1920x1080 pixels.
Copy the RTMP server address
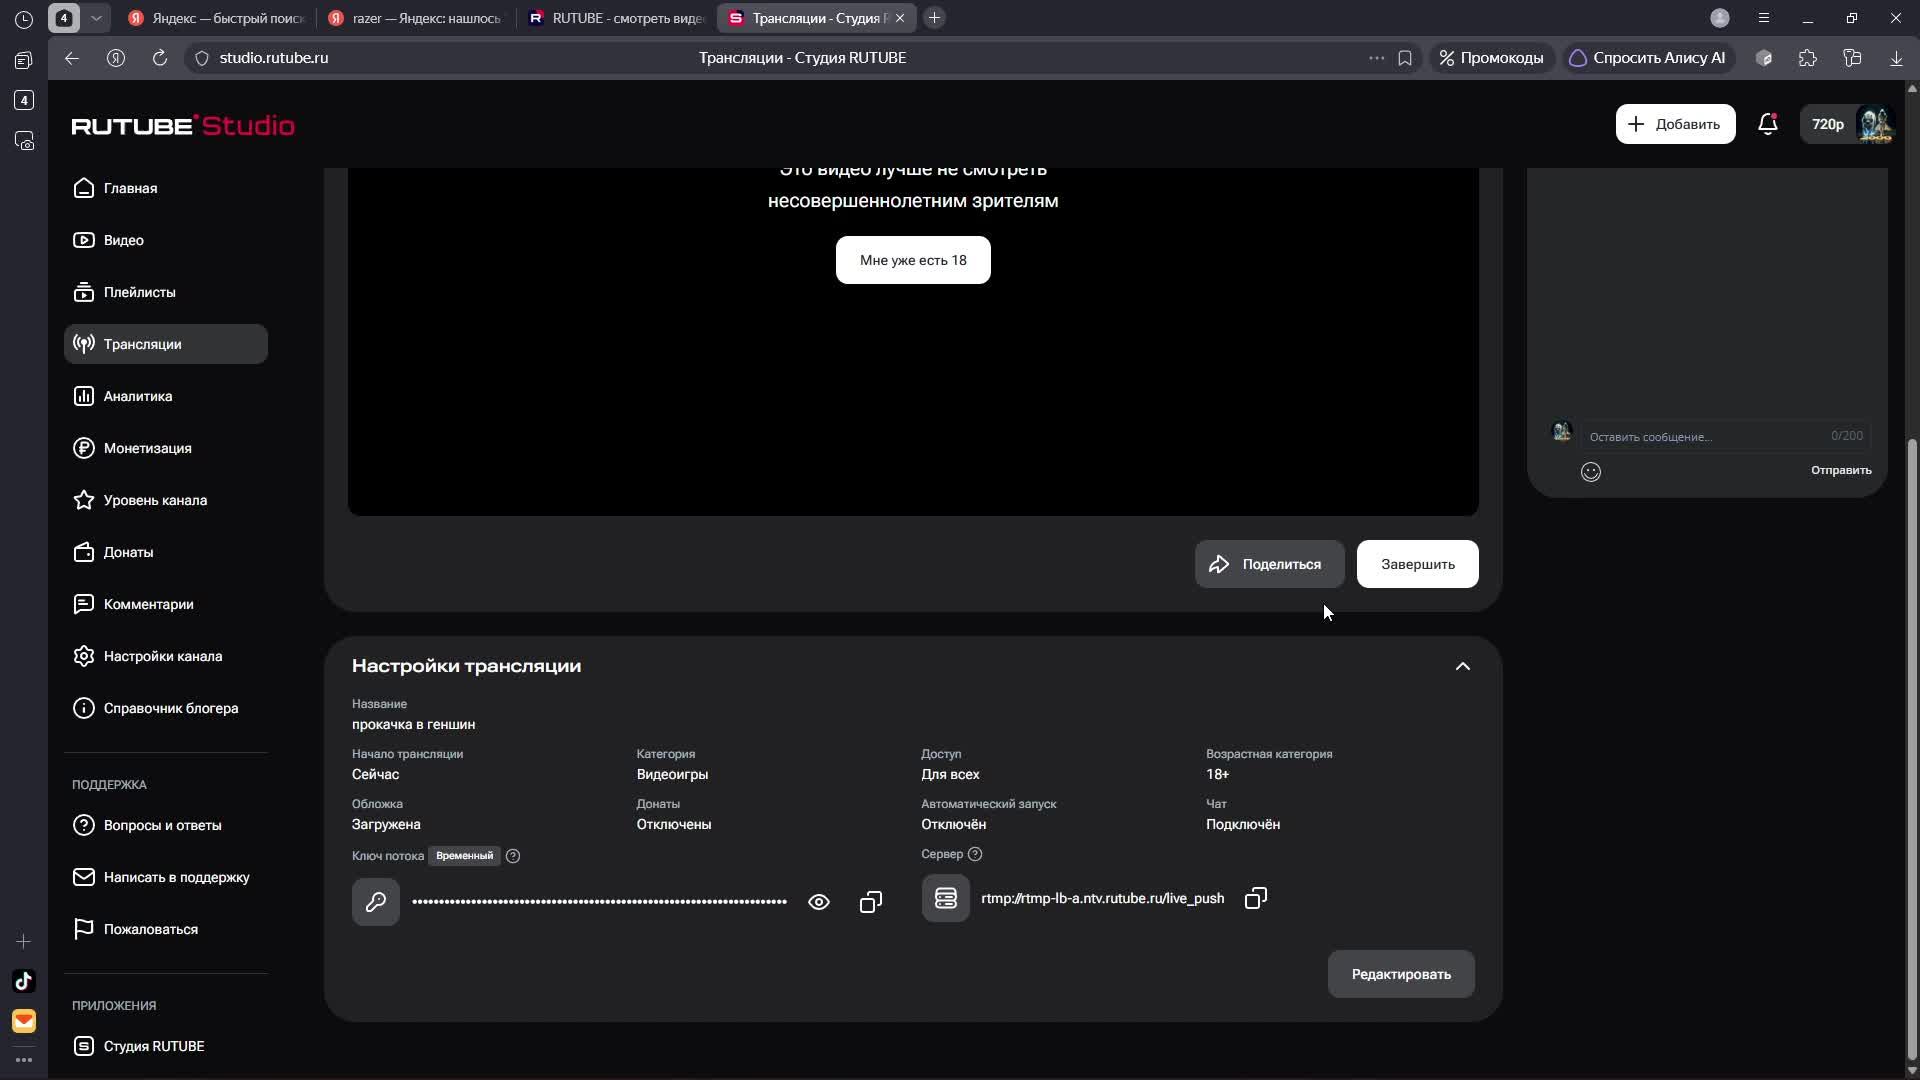click(1256, 898)
